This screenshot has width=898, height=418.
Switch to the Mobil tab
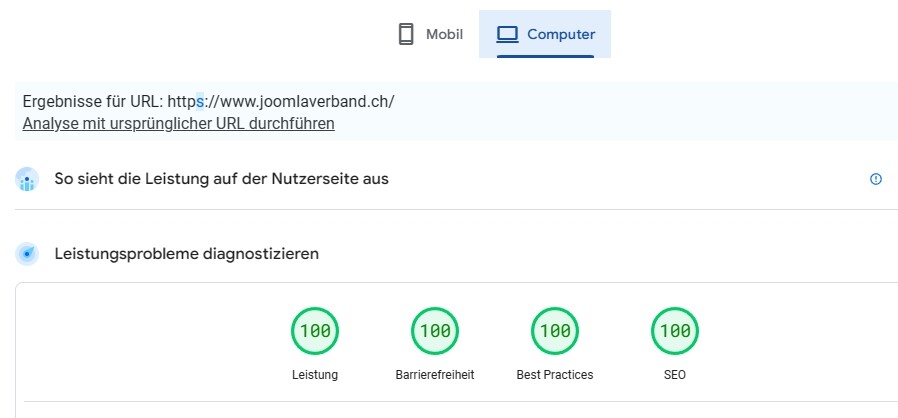(x=431, y=35)
